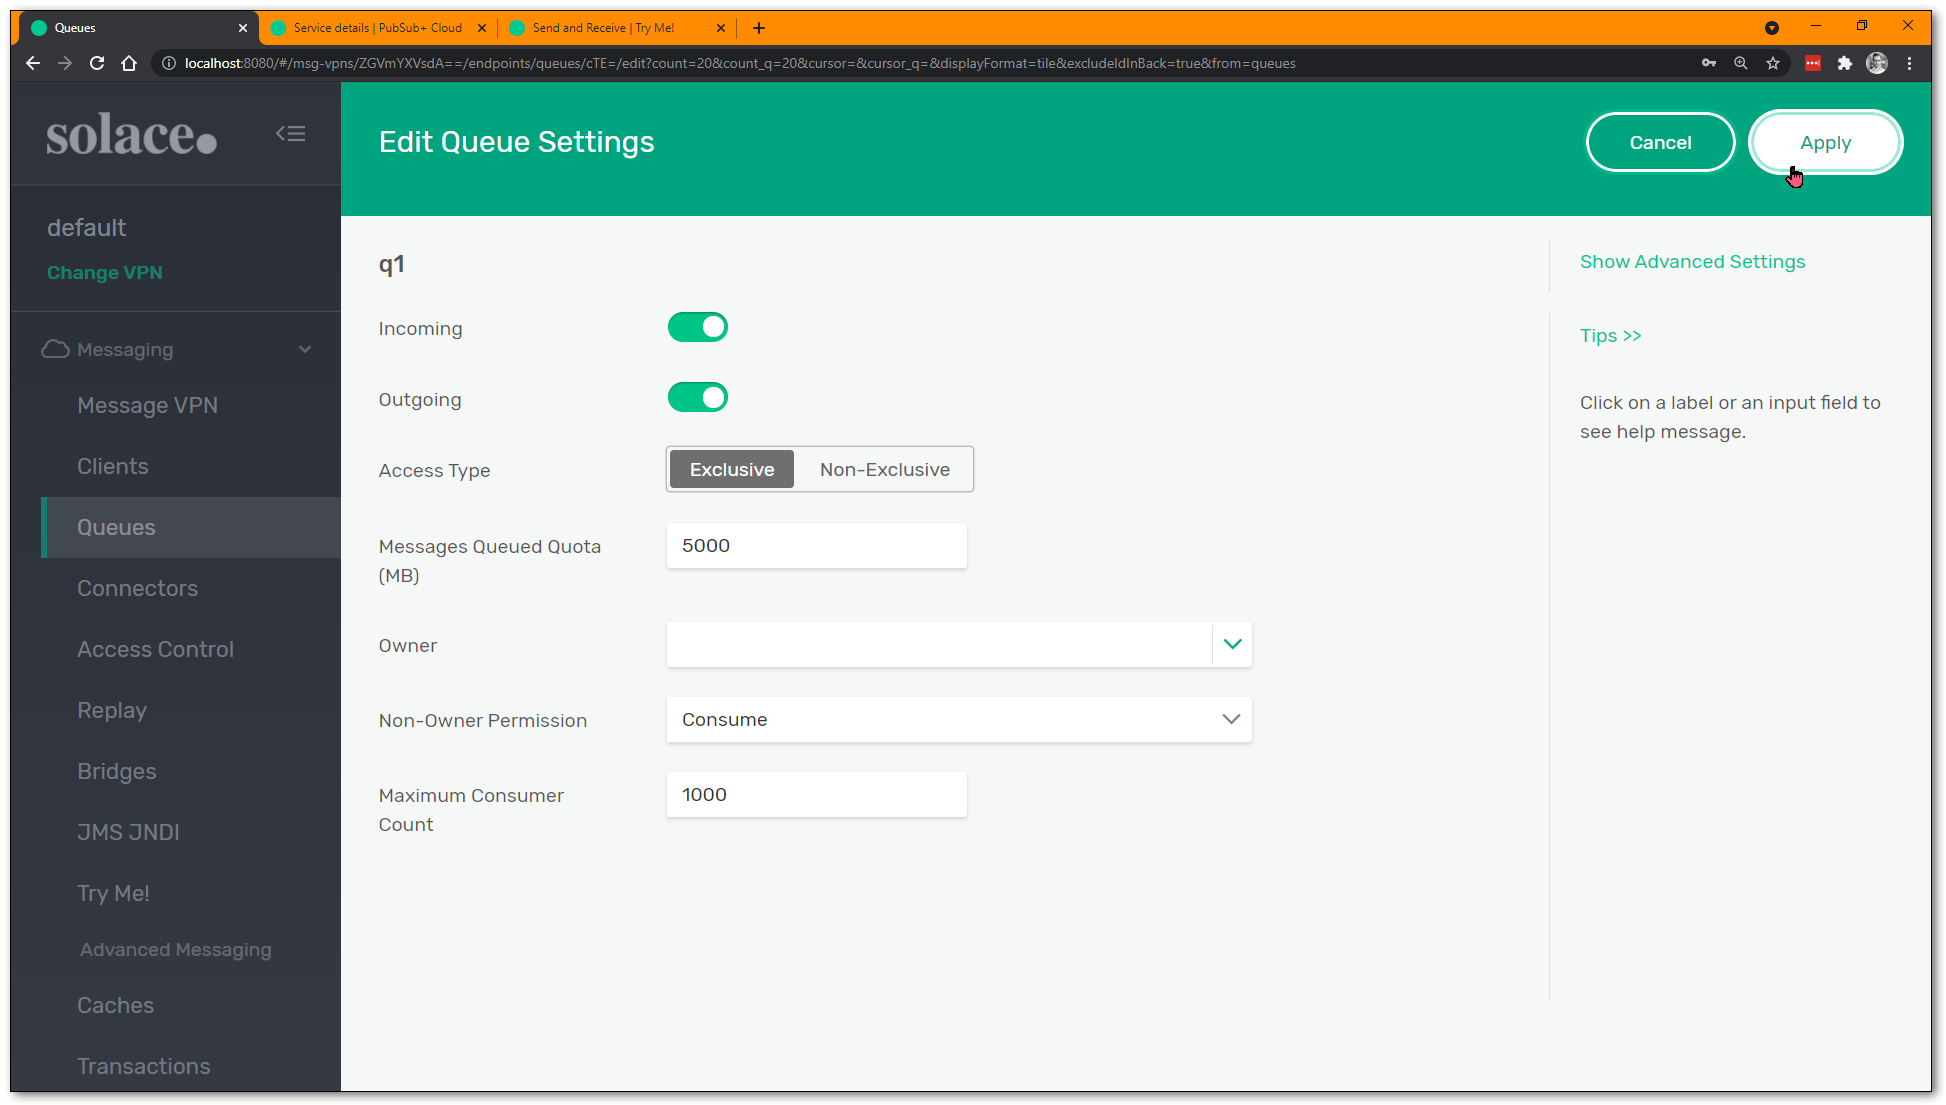Image resolution: width=1946 pixels, height=1105 pixels.
Task: Click the Messages Queued Quota input field
Action: [816, 546]
